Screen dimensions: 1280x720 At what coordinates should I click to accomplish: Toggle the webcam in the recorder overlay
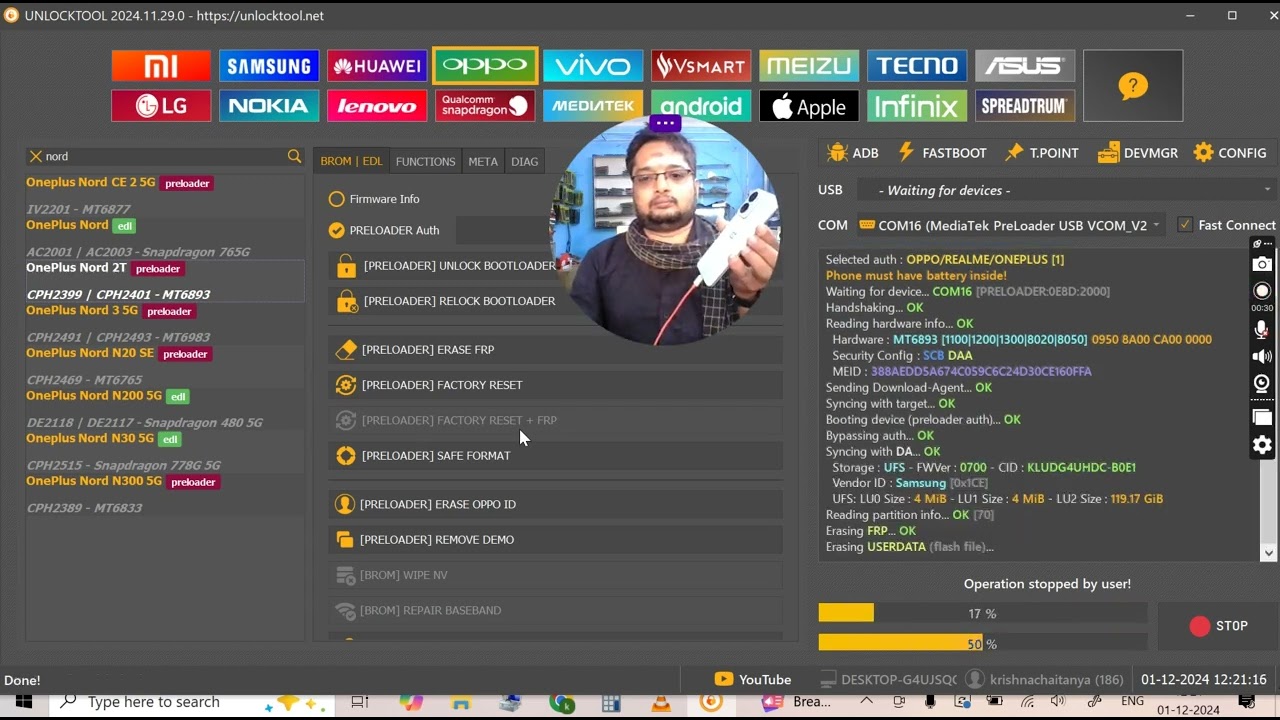(1263, 383)
